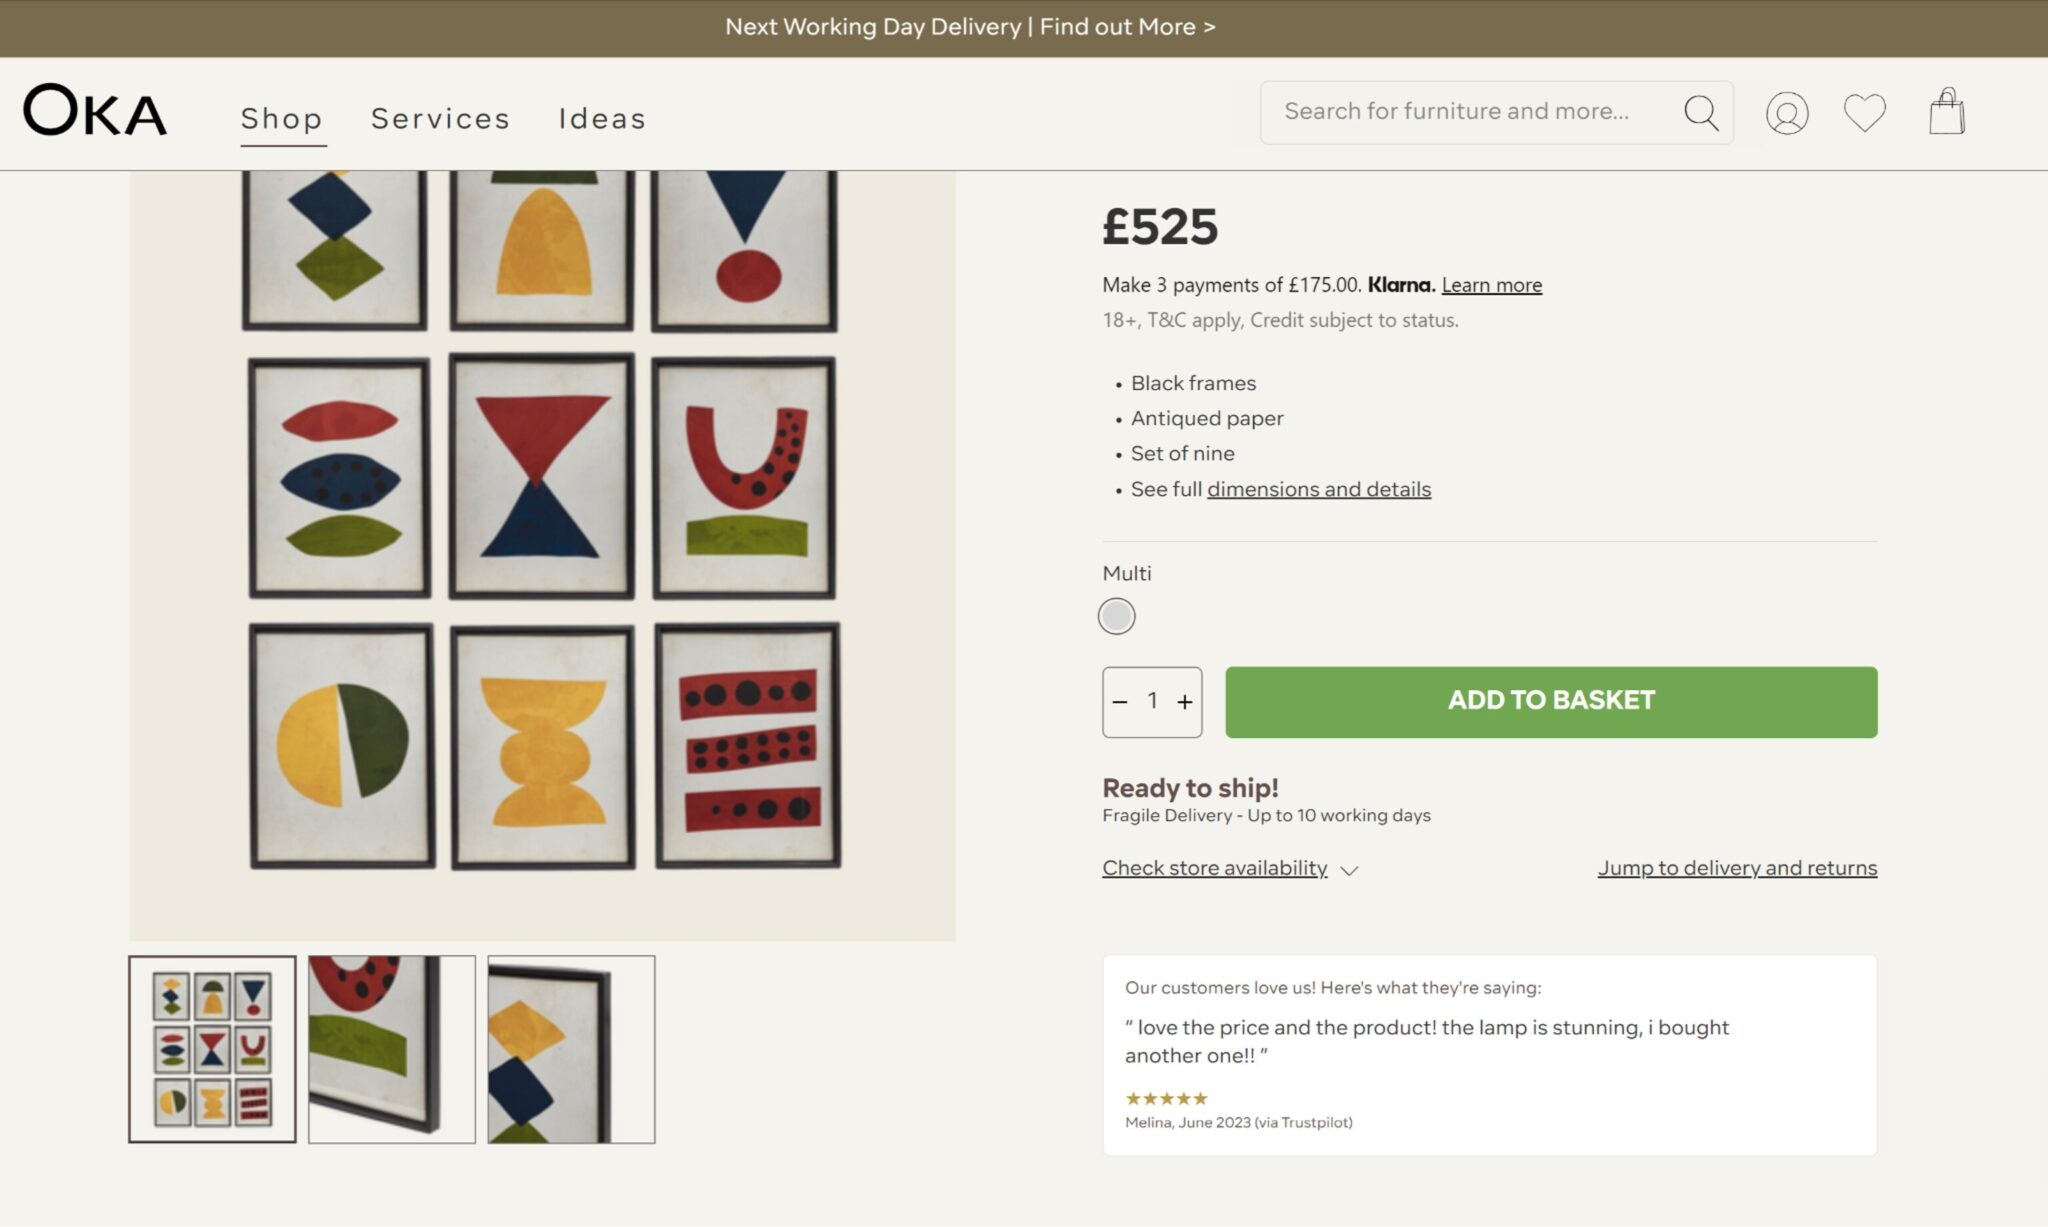The image size is (2048, 1227).
Task: Open Klarna Learn more link
Action: click(x=1491, y=285)
